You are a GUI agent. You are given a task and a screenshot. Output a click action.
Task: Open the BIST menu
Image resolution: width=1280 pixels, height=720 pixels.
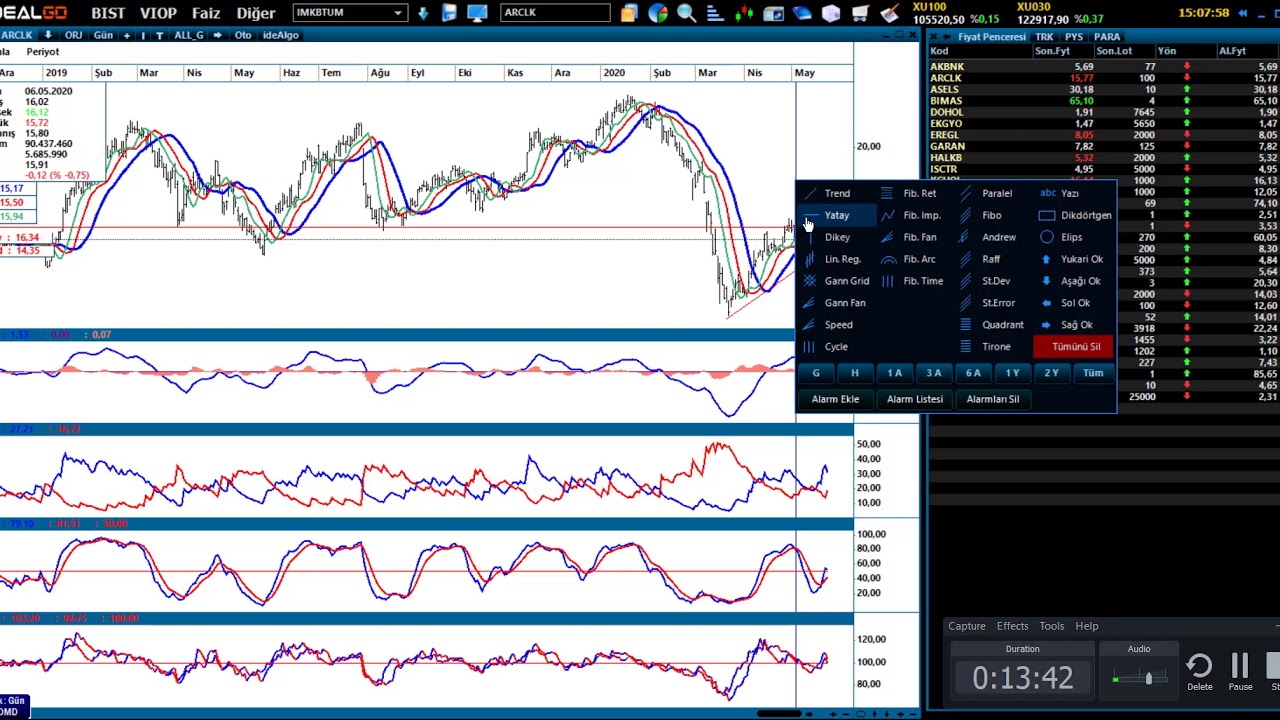coord(108,13)
